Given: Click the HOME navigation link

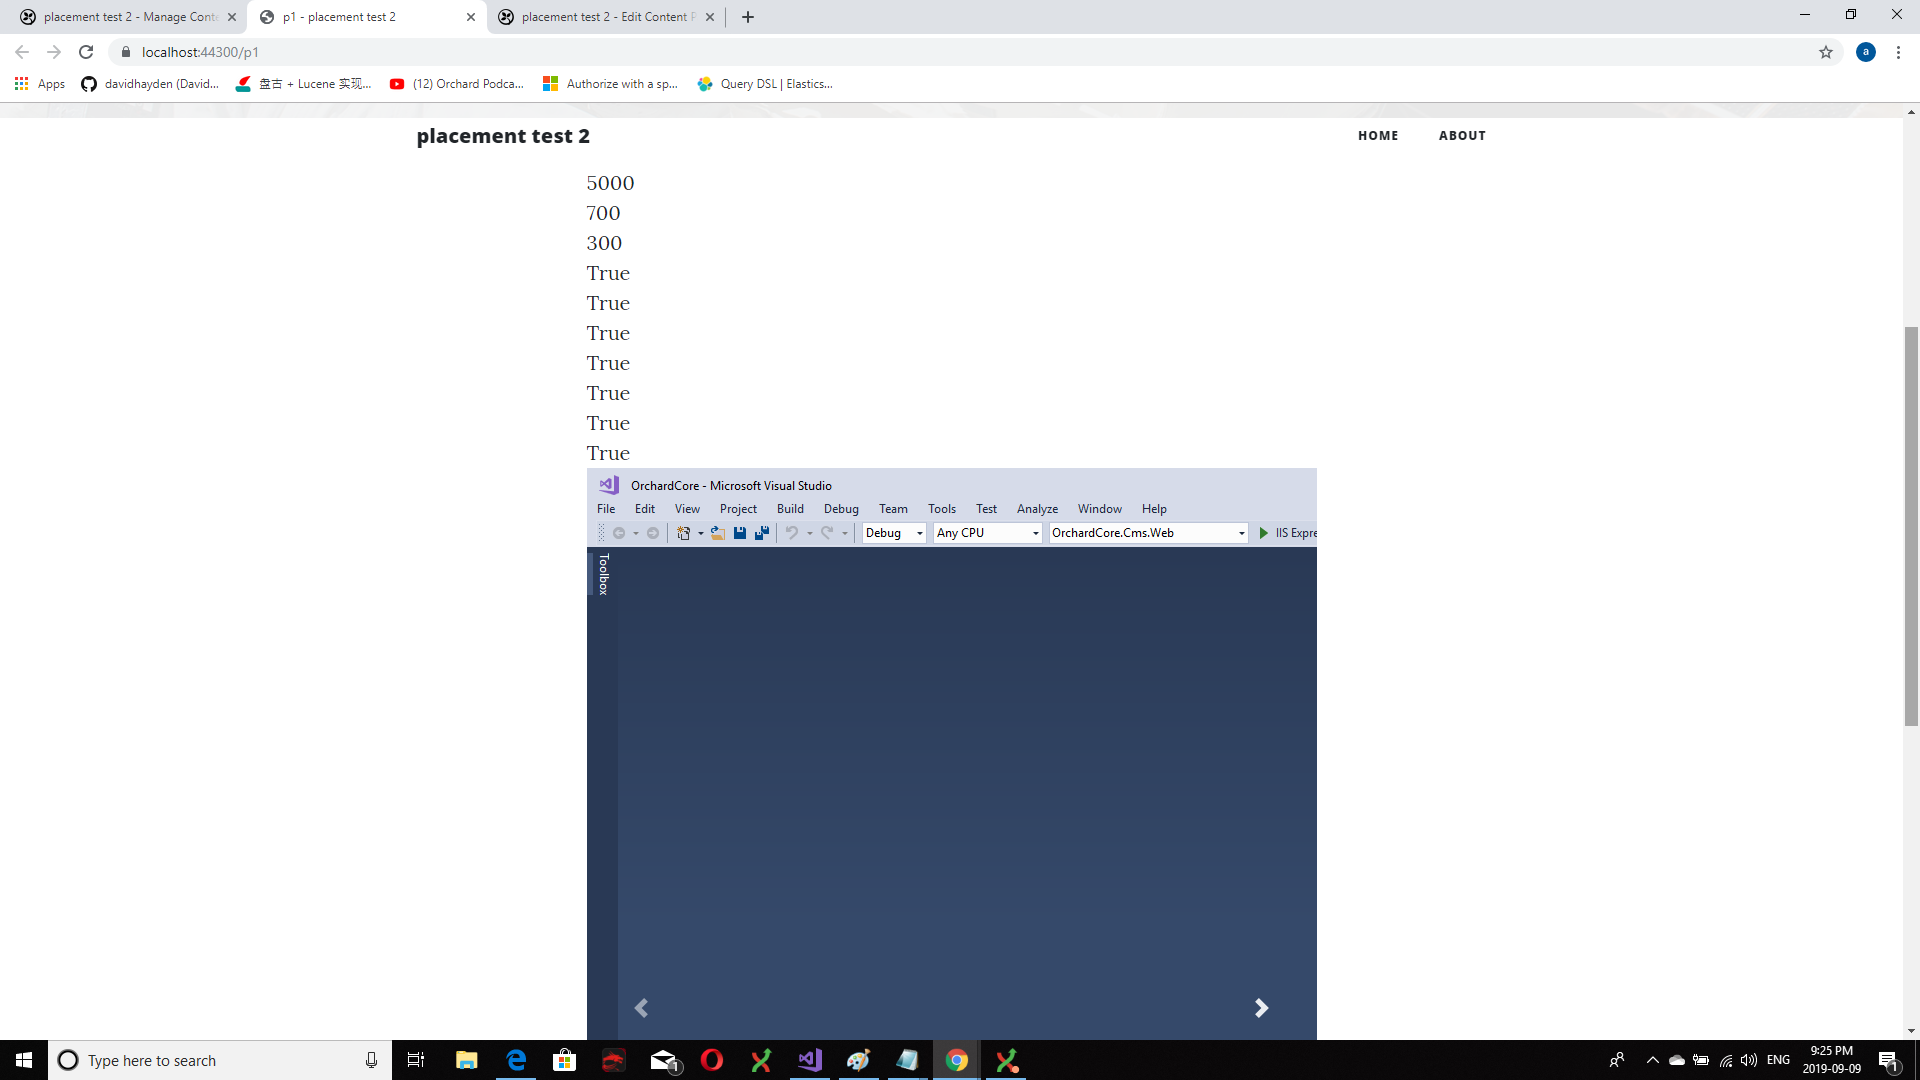Looking at the screenshot, I should (x=1378, y=135).
